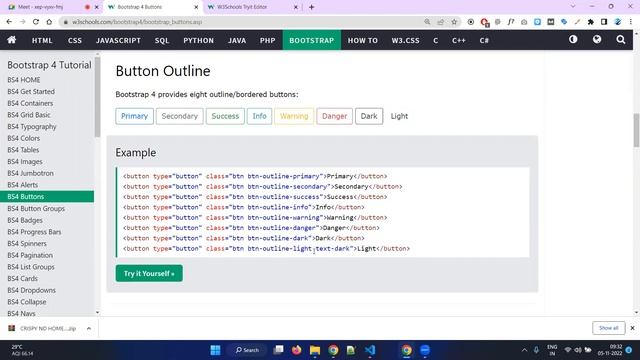Open the C# menu item

click(x=484, y=40)
